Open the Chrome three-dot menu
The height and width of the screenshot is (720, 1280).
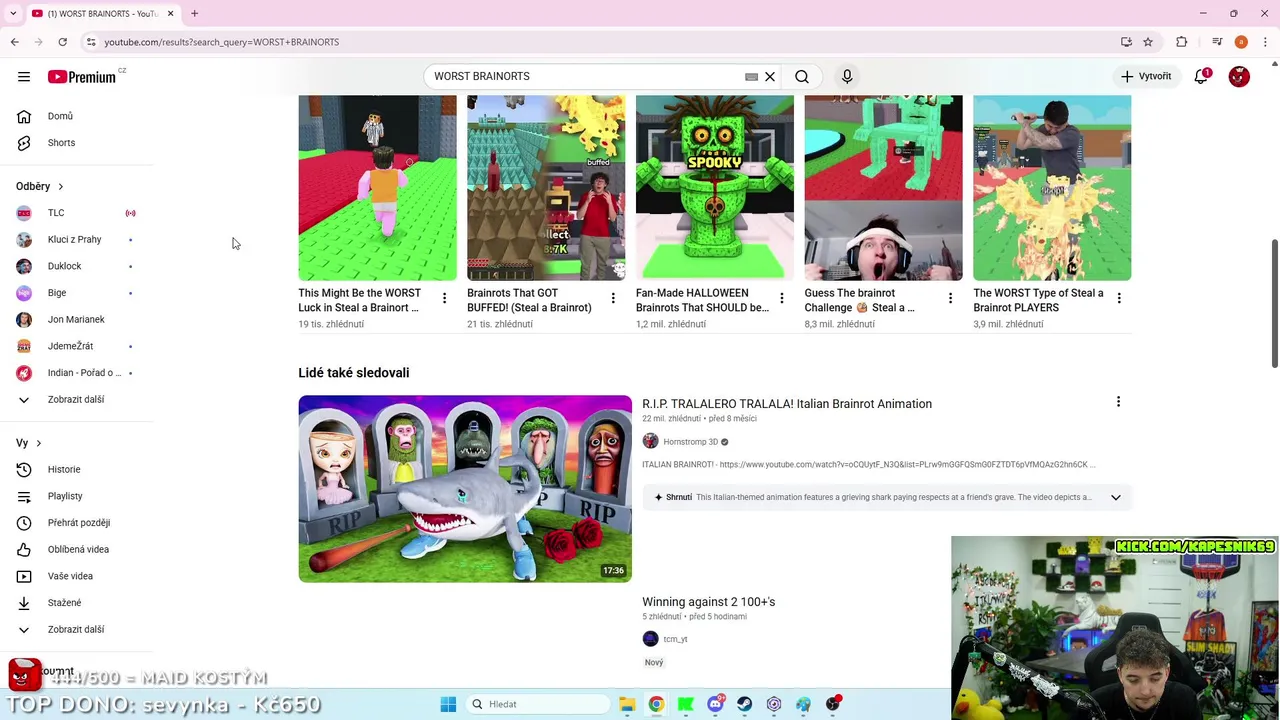tap(1265, 42)
